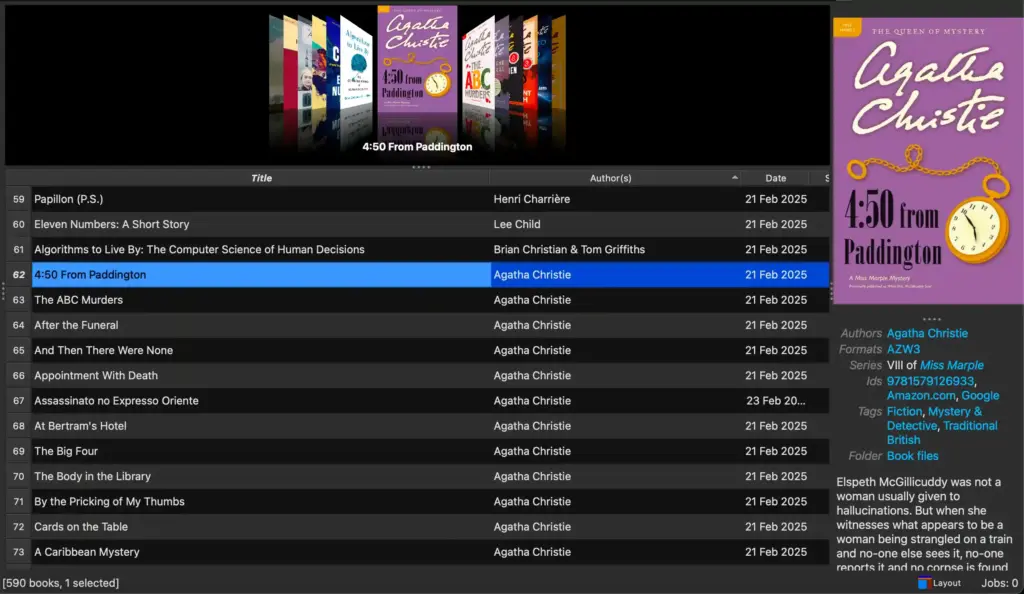Screen dimensions: 1024x594
Task: Click row number 73 header
Action: 19,552
